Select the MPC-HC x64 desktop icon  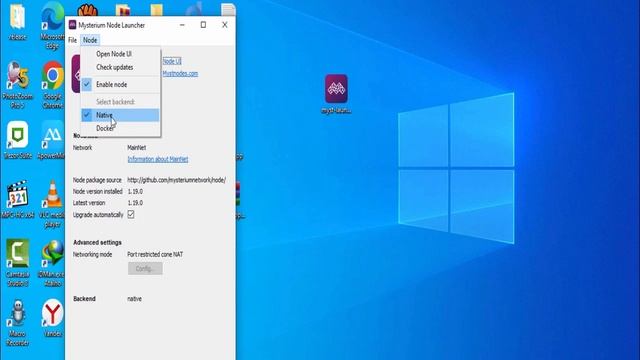[18, 199]
